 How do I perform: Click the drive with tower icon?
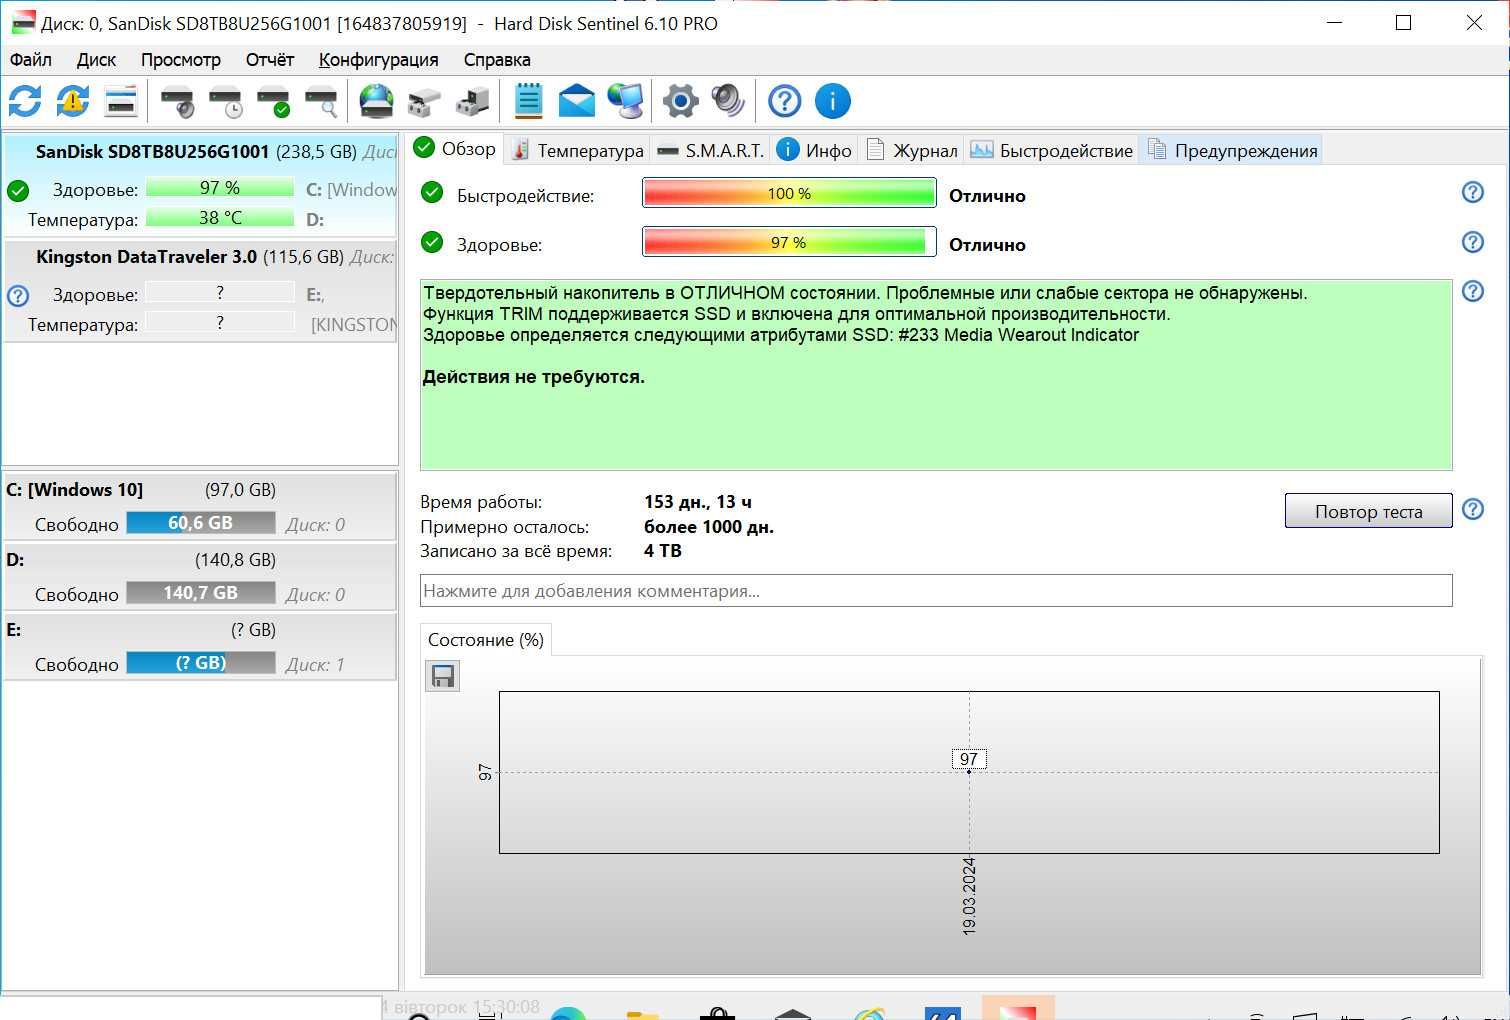(x=472, y=101)
